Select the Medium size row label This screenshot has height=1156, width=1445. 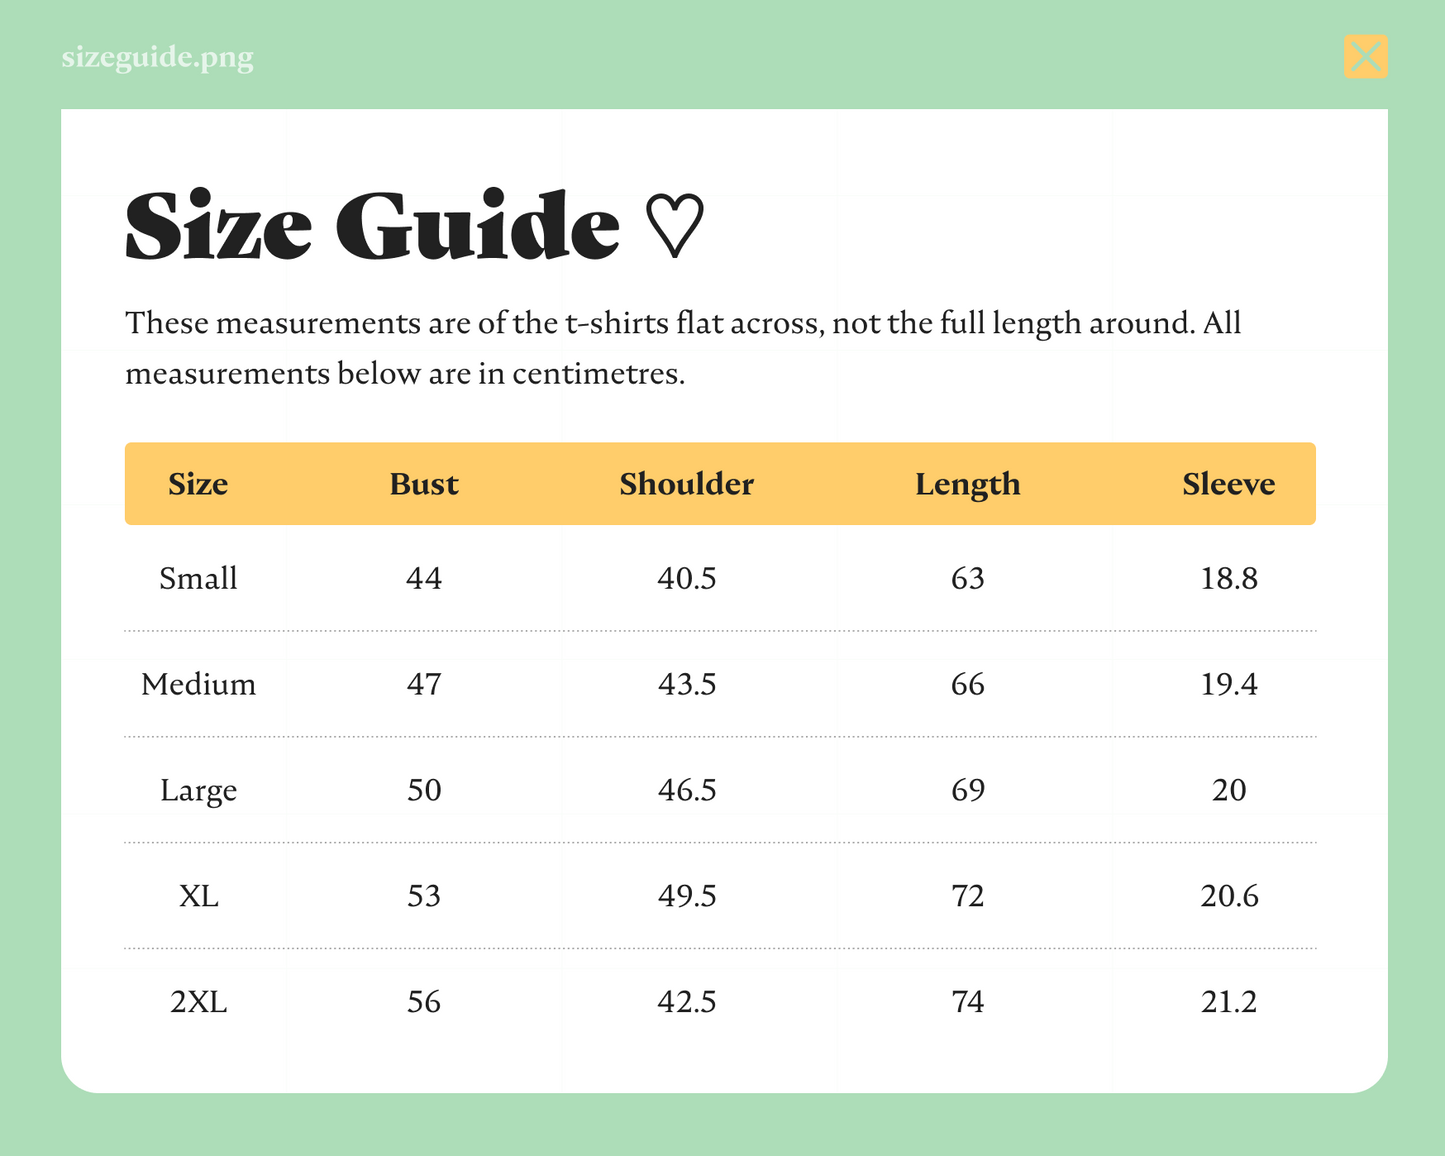pos(198,684)
